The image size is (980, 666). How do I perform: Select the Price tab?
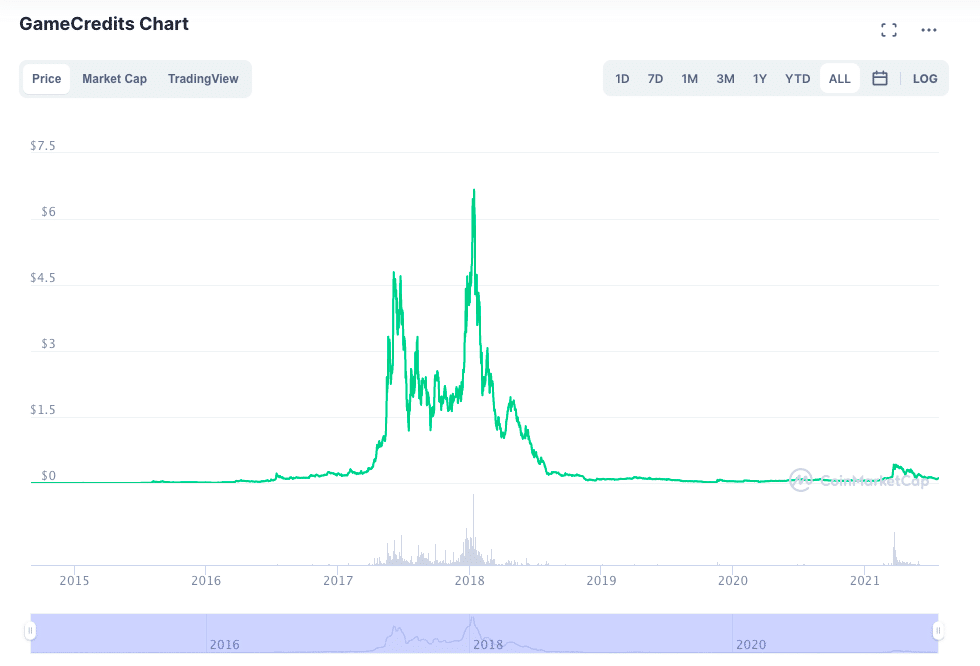pyautogui.click(x=47, y=79)
